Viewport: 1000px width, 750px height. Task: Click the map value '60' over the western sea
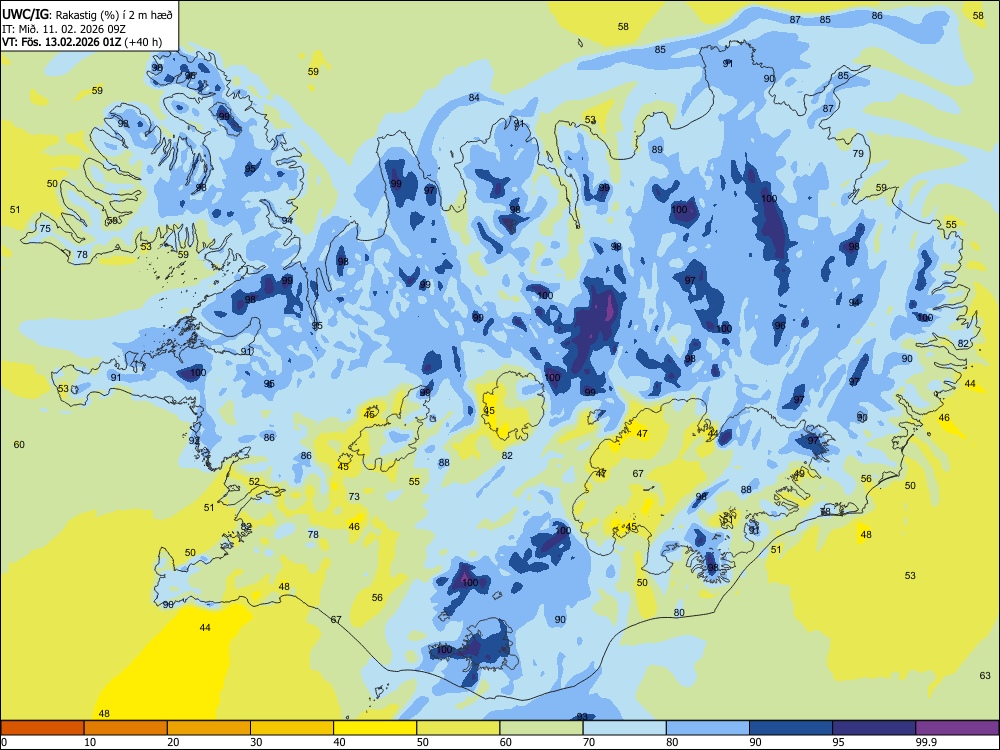19,445
